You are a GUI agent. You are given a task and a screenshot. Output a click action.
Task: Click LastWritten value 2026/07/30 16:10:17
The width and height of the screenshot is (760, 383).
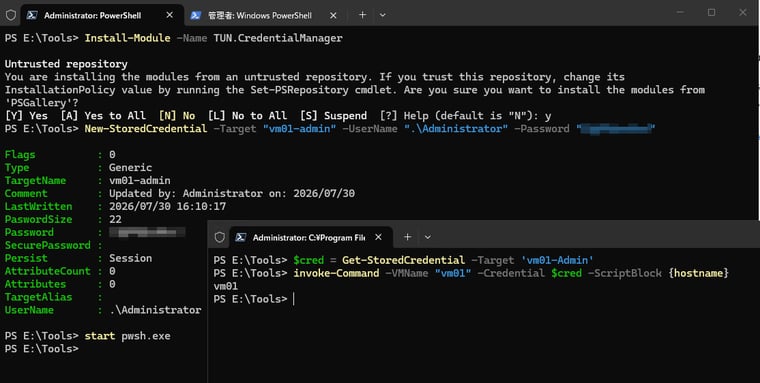167,207
